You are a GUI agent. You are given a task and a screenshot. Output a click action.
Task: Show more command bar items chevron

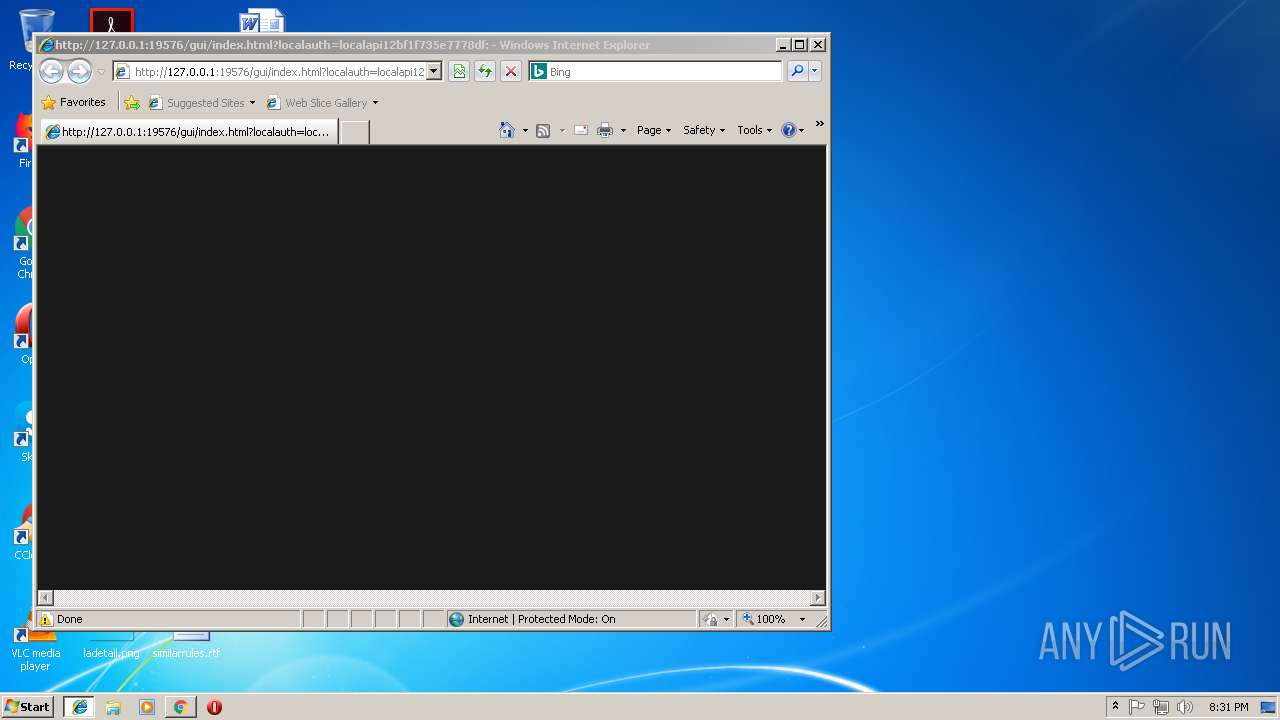point(819,124)
